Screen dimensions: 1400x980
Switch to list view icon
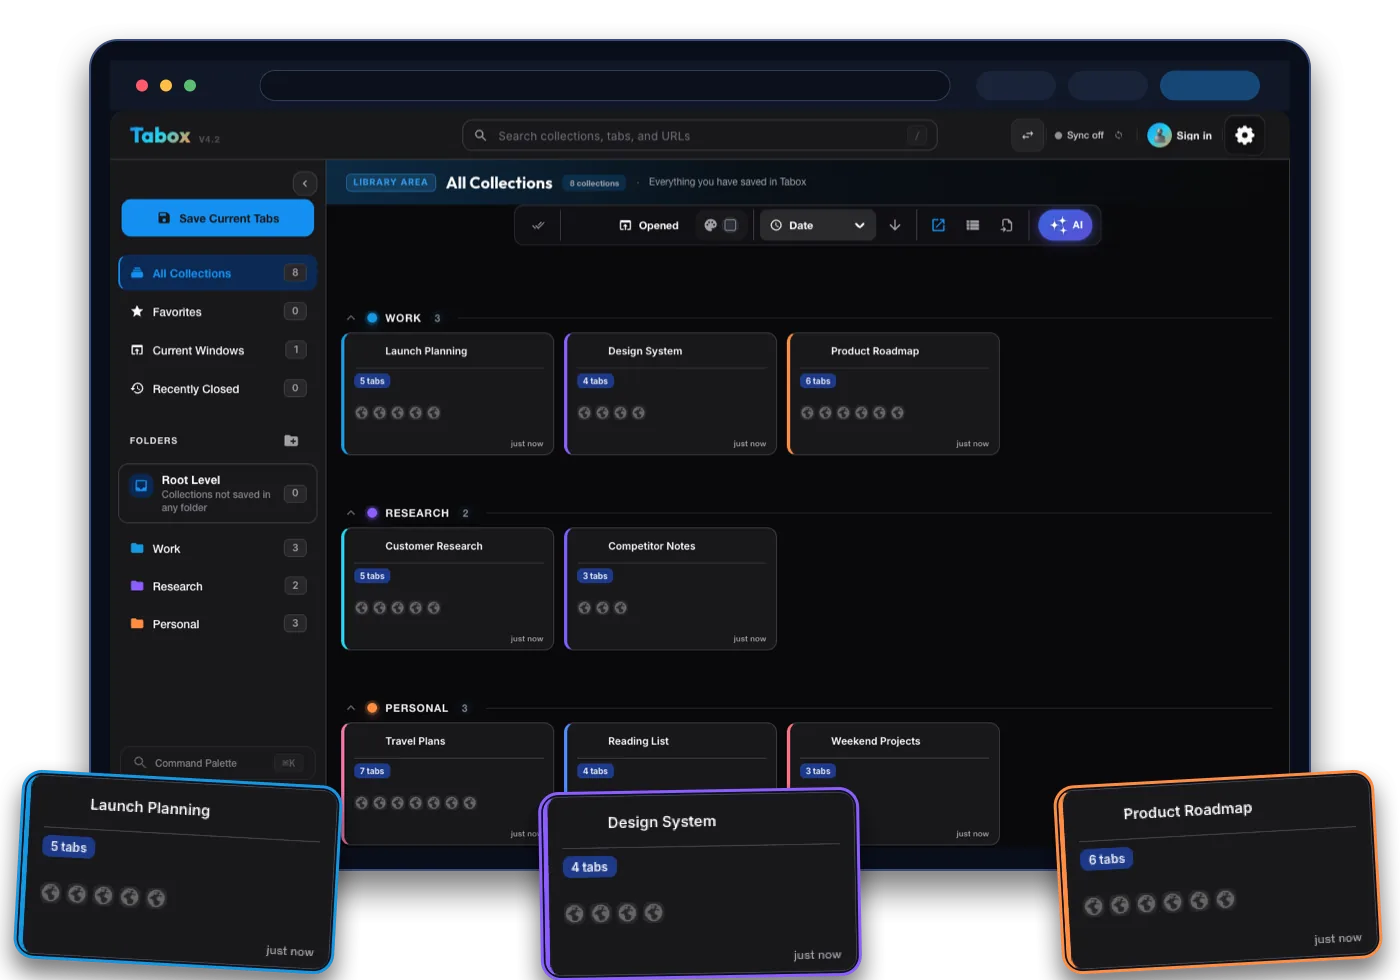click(x=972, y=225)
